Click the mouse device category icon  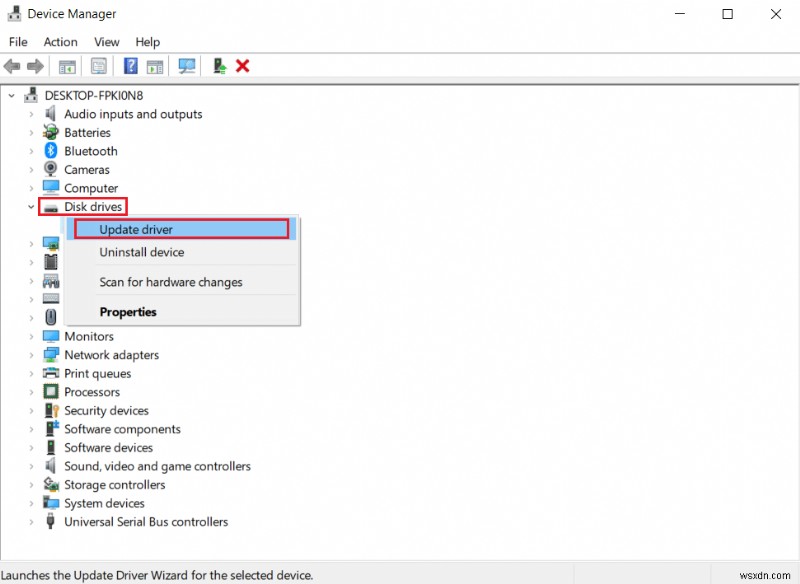point(51,317)
